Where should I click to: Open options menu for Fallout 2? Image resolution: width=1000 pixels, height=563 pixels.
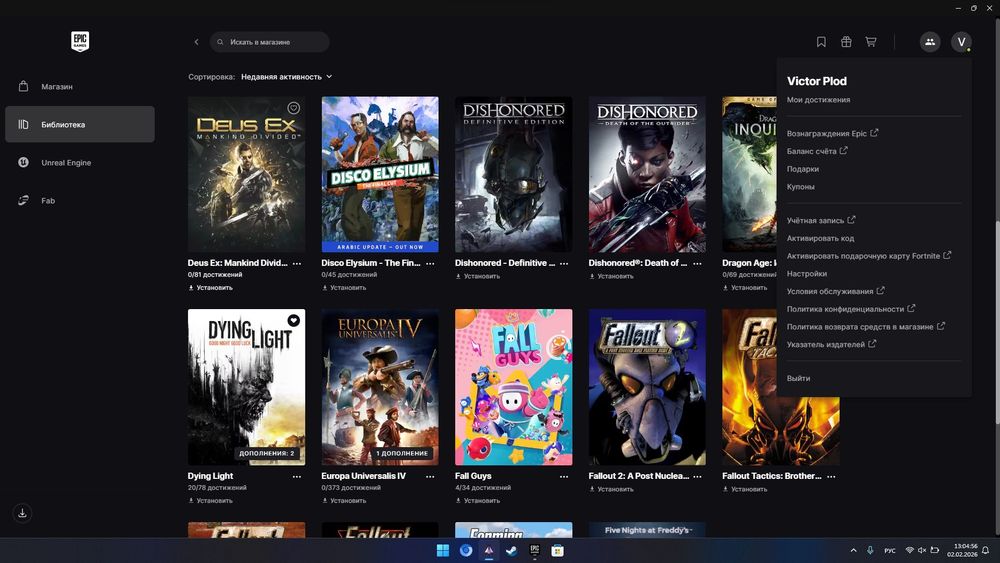pyautogui.click(x=698, y=476)
